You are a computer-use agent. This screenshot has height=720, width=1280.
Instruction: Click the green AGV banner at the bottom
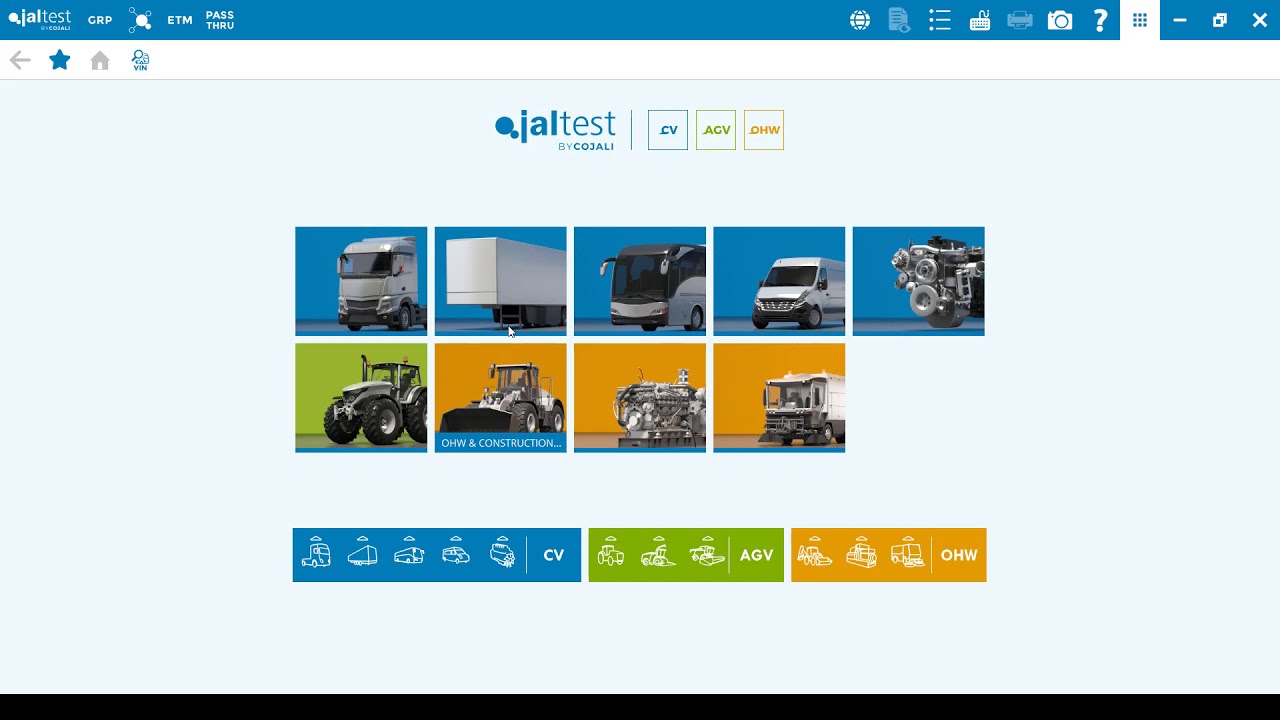(686, 555)
